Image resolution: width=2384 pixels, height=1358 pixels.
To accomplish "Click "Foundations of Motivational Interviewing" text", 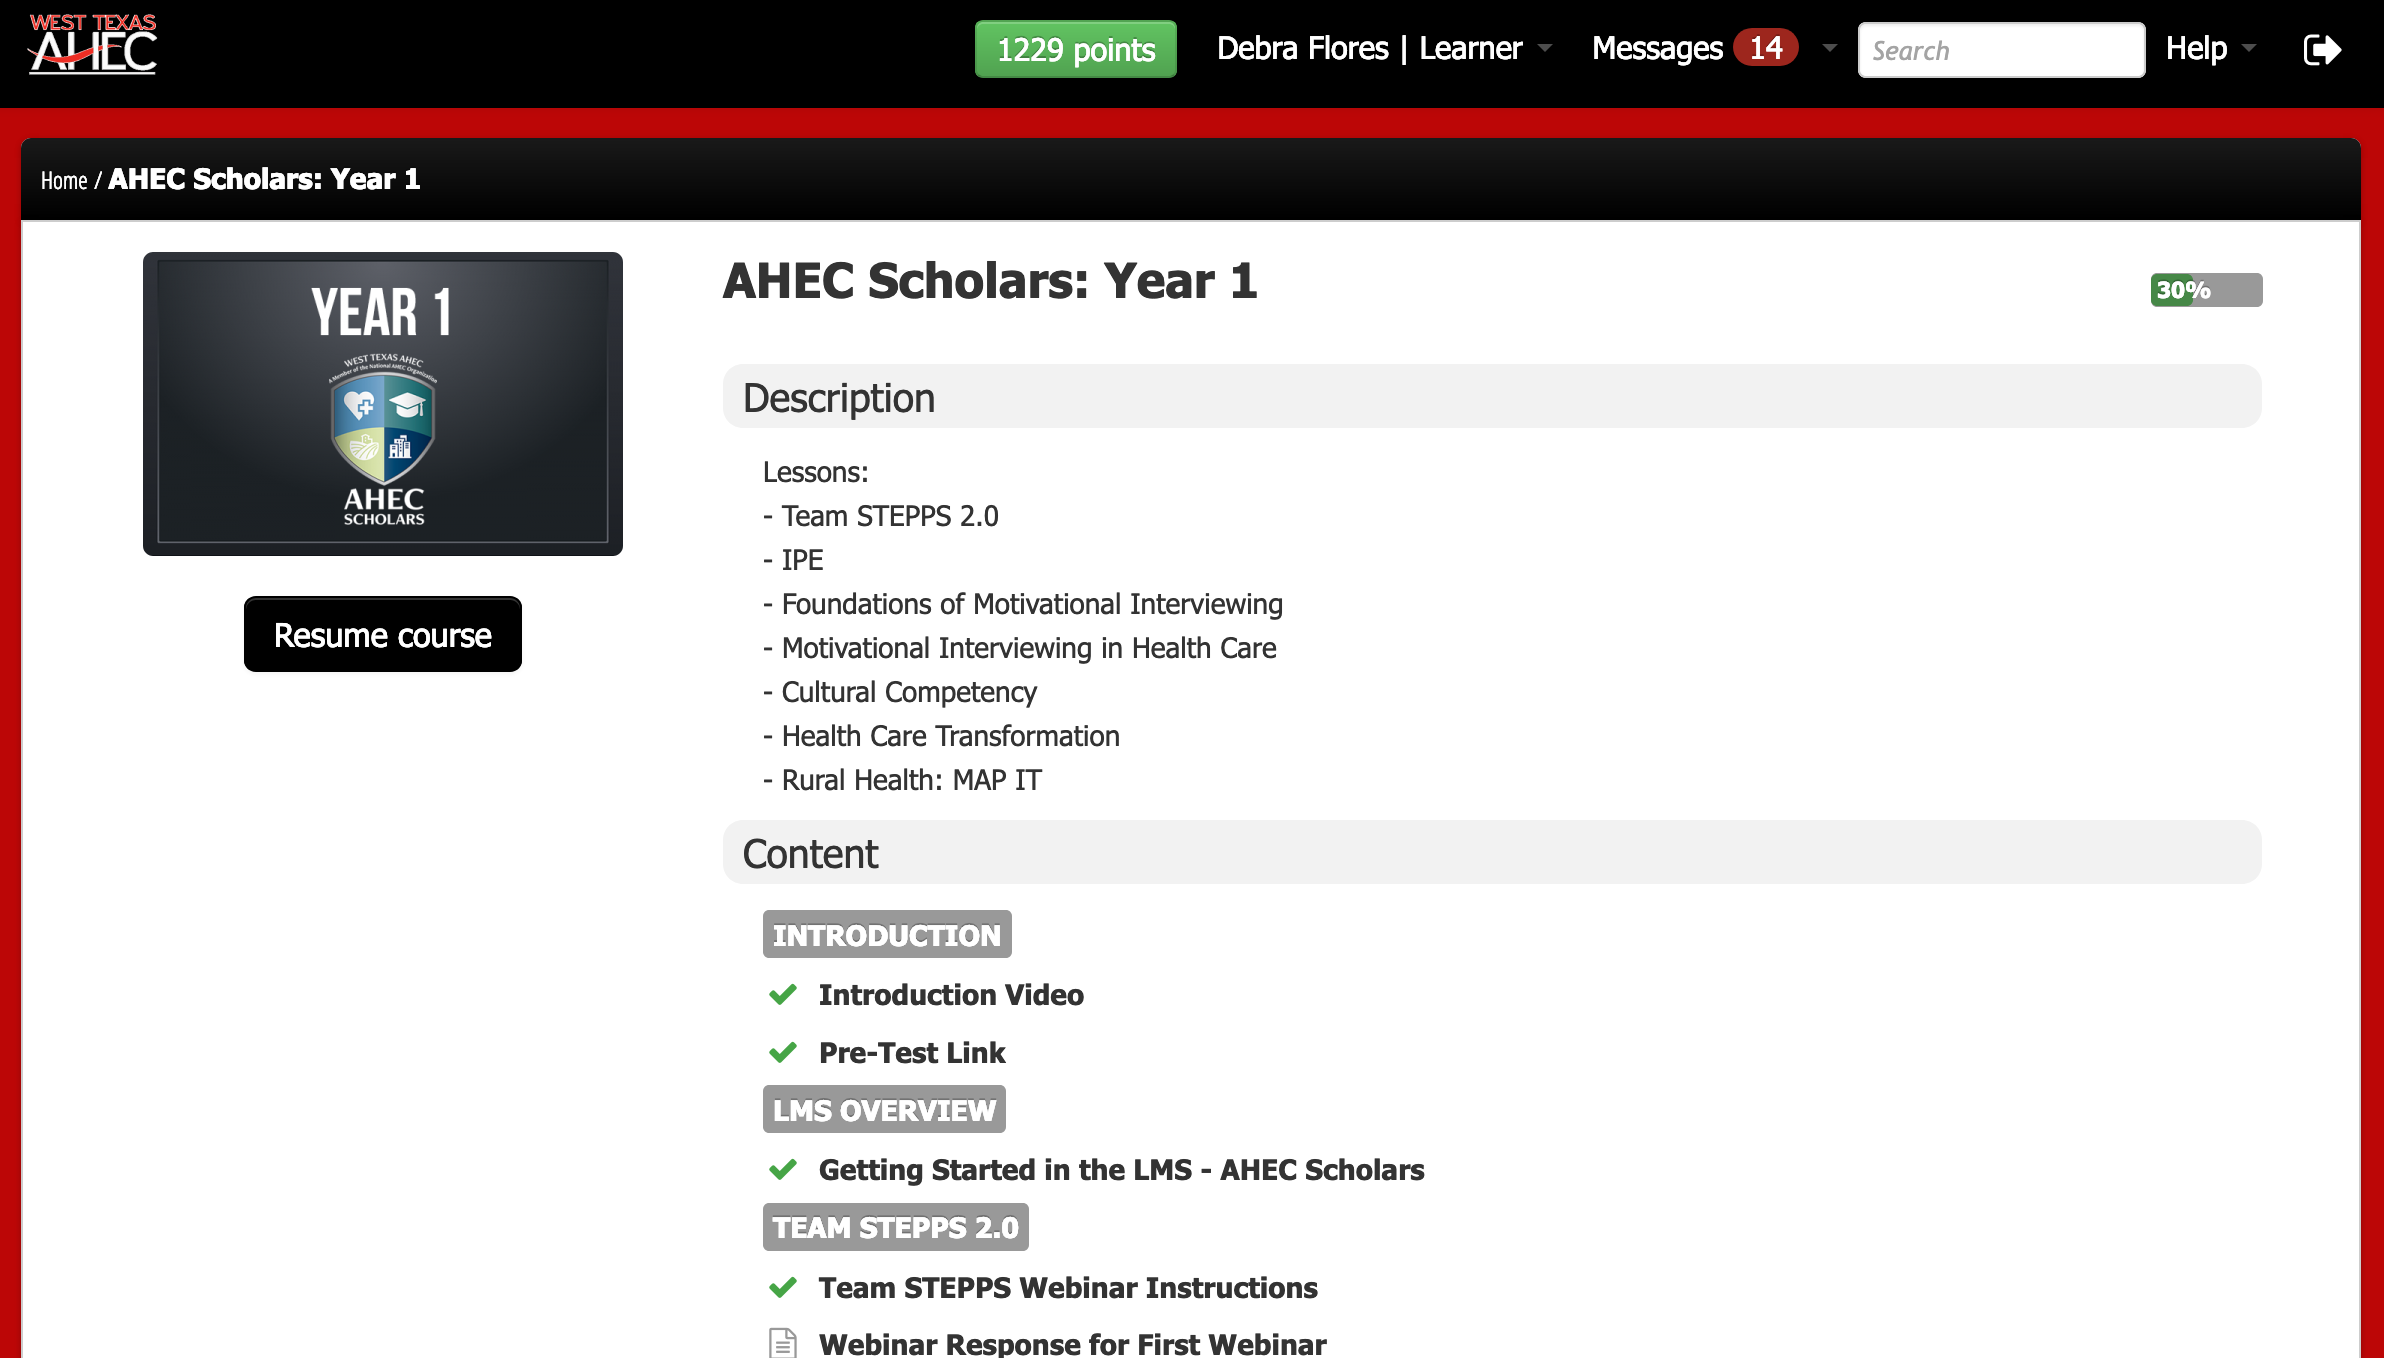I will tap(1032, 604).
